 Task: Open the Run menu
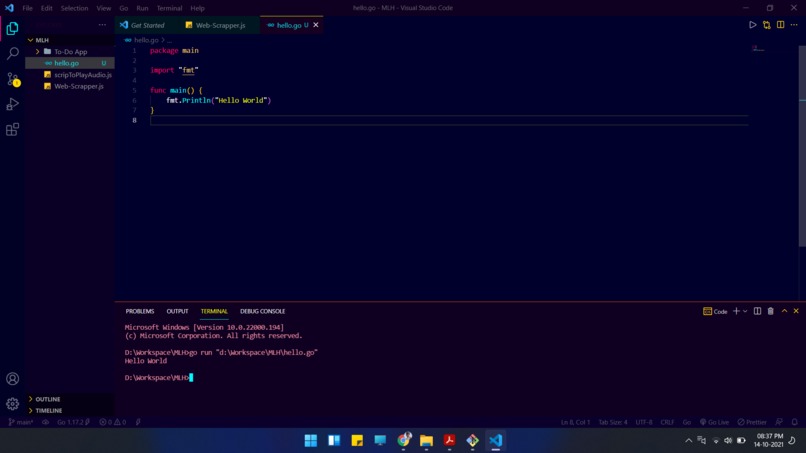pyautogui.click(x=142, y=8)
